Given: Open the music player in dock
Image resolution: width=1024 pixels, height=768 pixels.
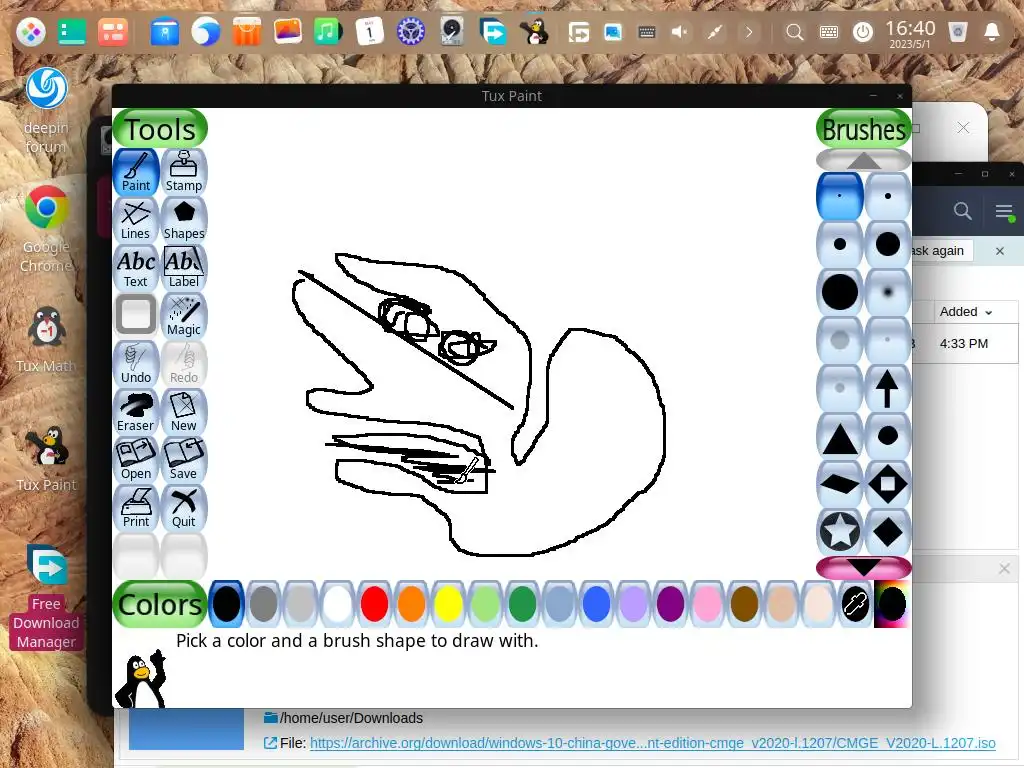Looking at the screenshot, I should (x=328, y=31).
